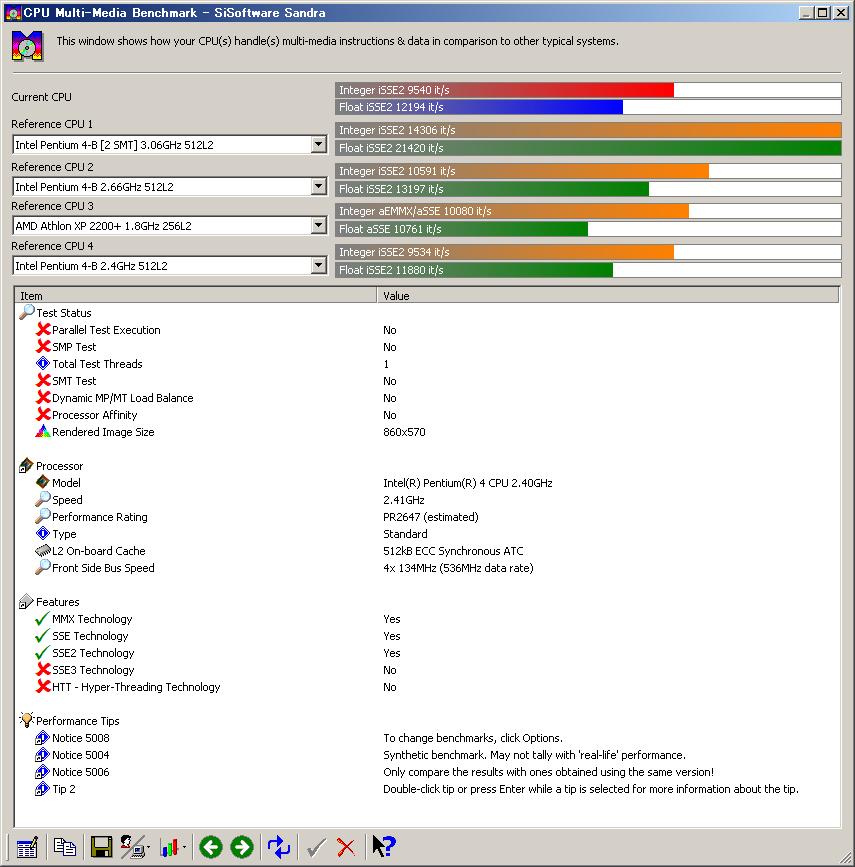Viewport: 855px width, 867px height.
Task: Open Reference CPU 1 dropdown arrow
Action: 318,145
